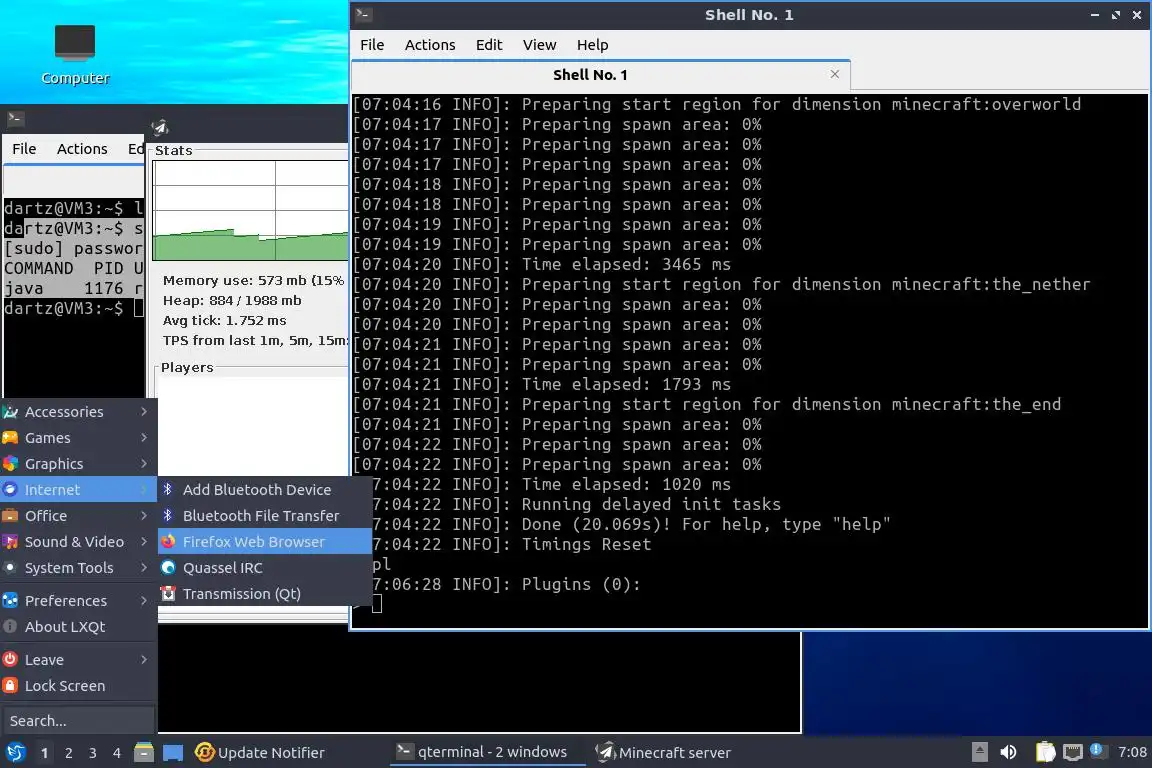Image resolution: width=1152 pixels, height=768 pixels.
Task: Expand Games submenu
Action: pos(78,438)
